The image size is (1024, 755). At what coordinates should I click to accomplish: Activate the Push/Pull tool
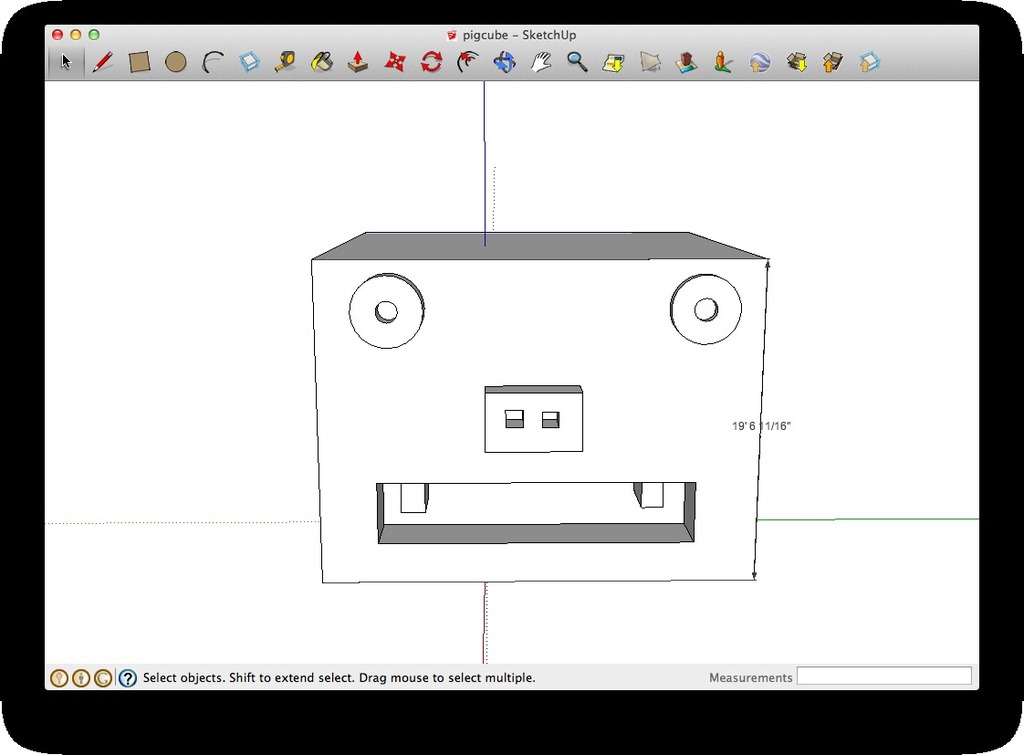tap(358, 62)
